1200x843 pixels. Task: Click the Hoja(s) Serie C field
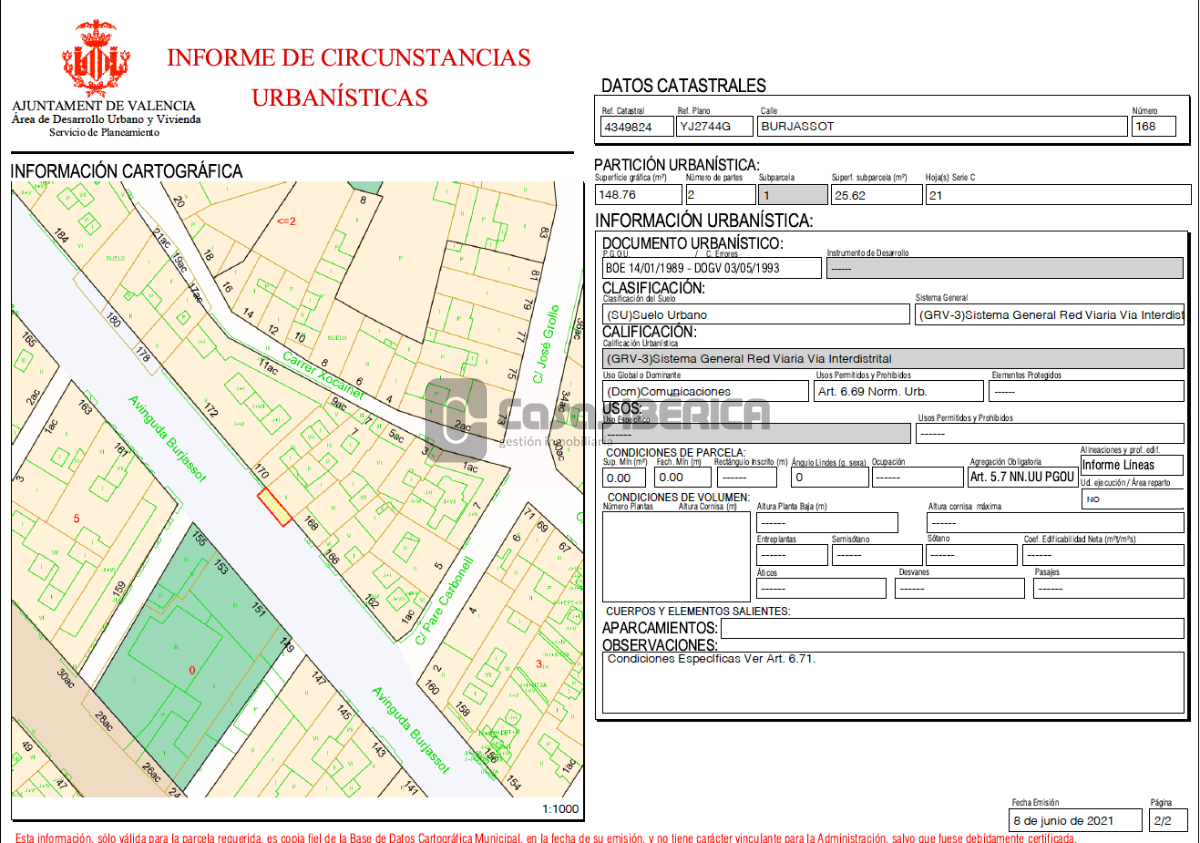(1059, 195)
